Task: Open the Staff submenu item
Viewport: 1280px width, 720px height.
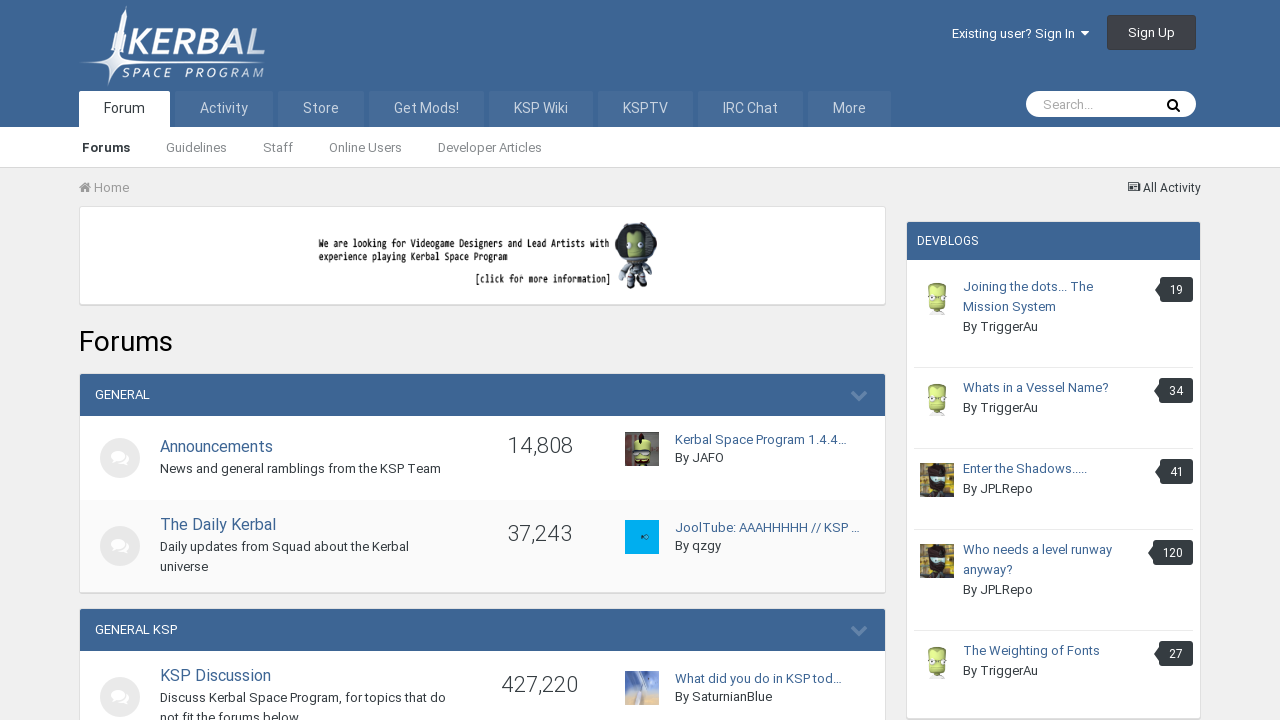Action: (278, 148)
